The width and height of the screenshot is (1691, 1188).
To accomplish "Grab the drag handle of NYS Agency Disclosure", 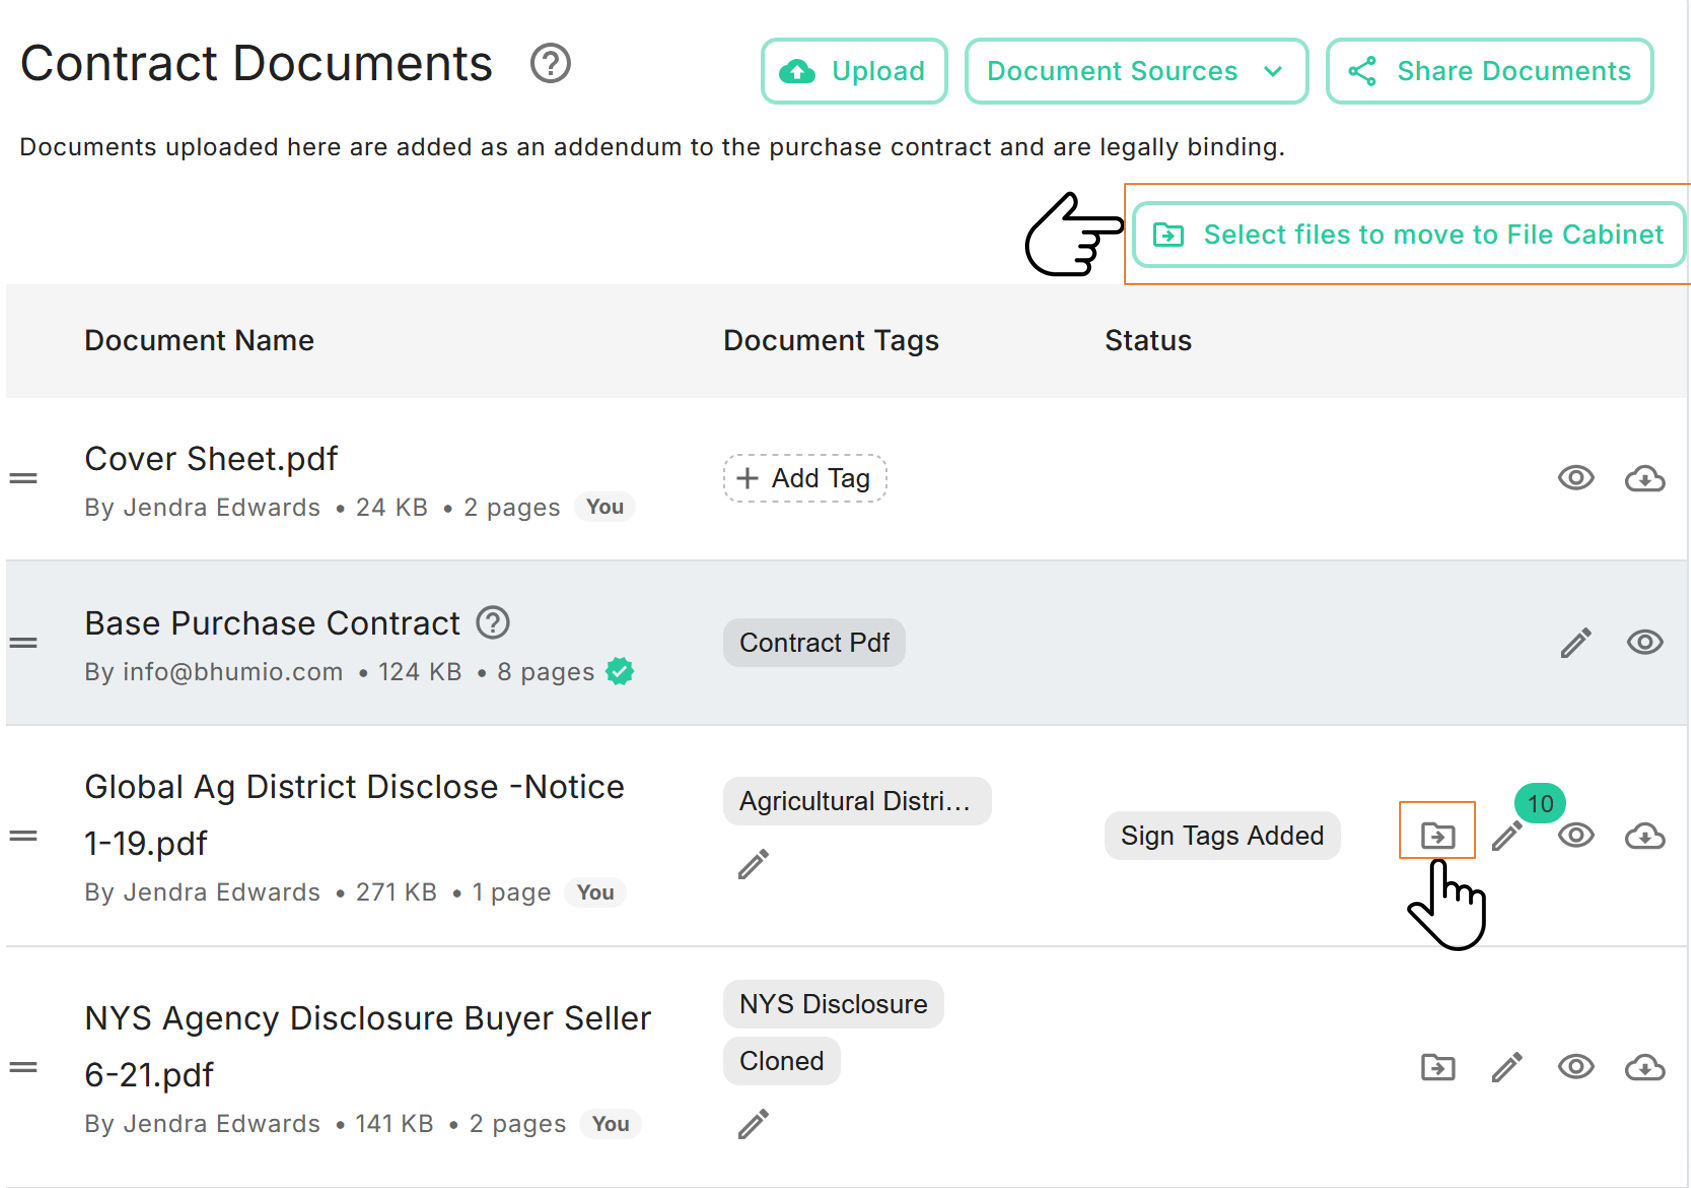I will click(24, 1067).
